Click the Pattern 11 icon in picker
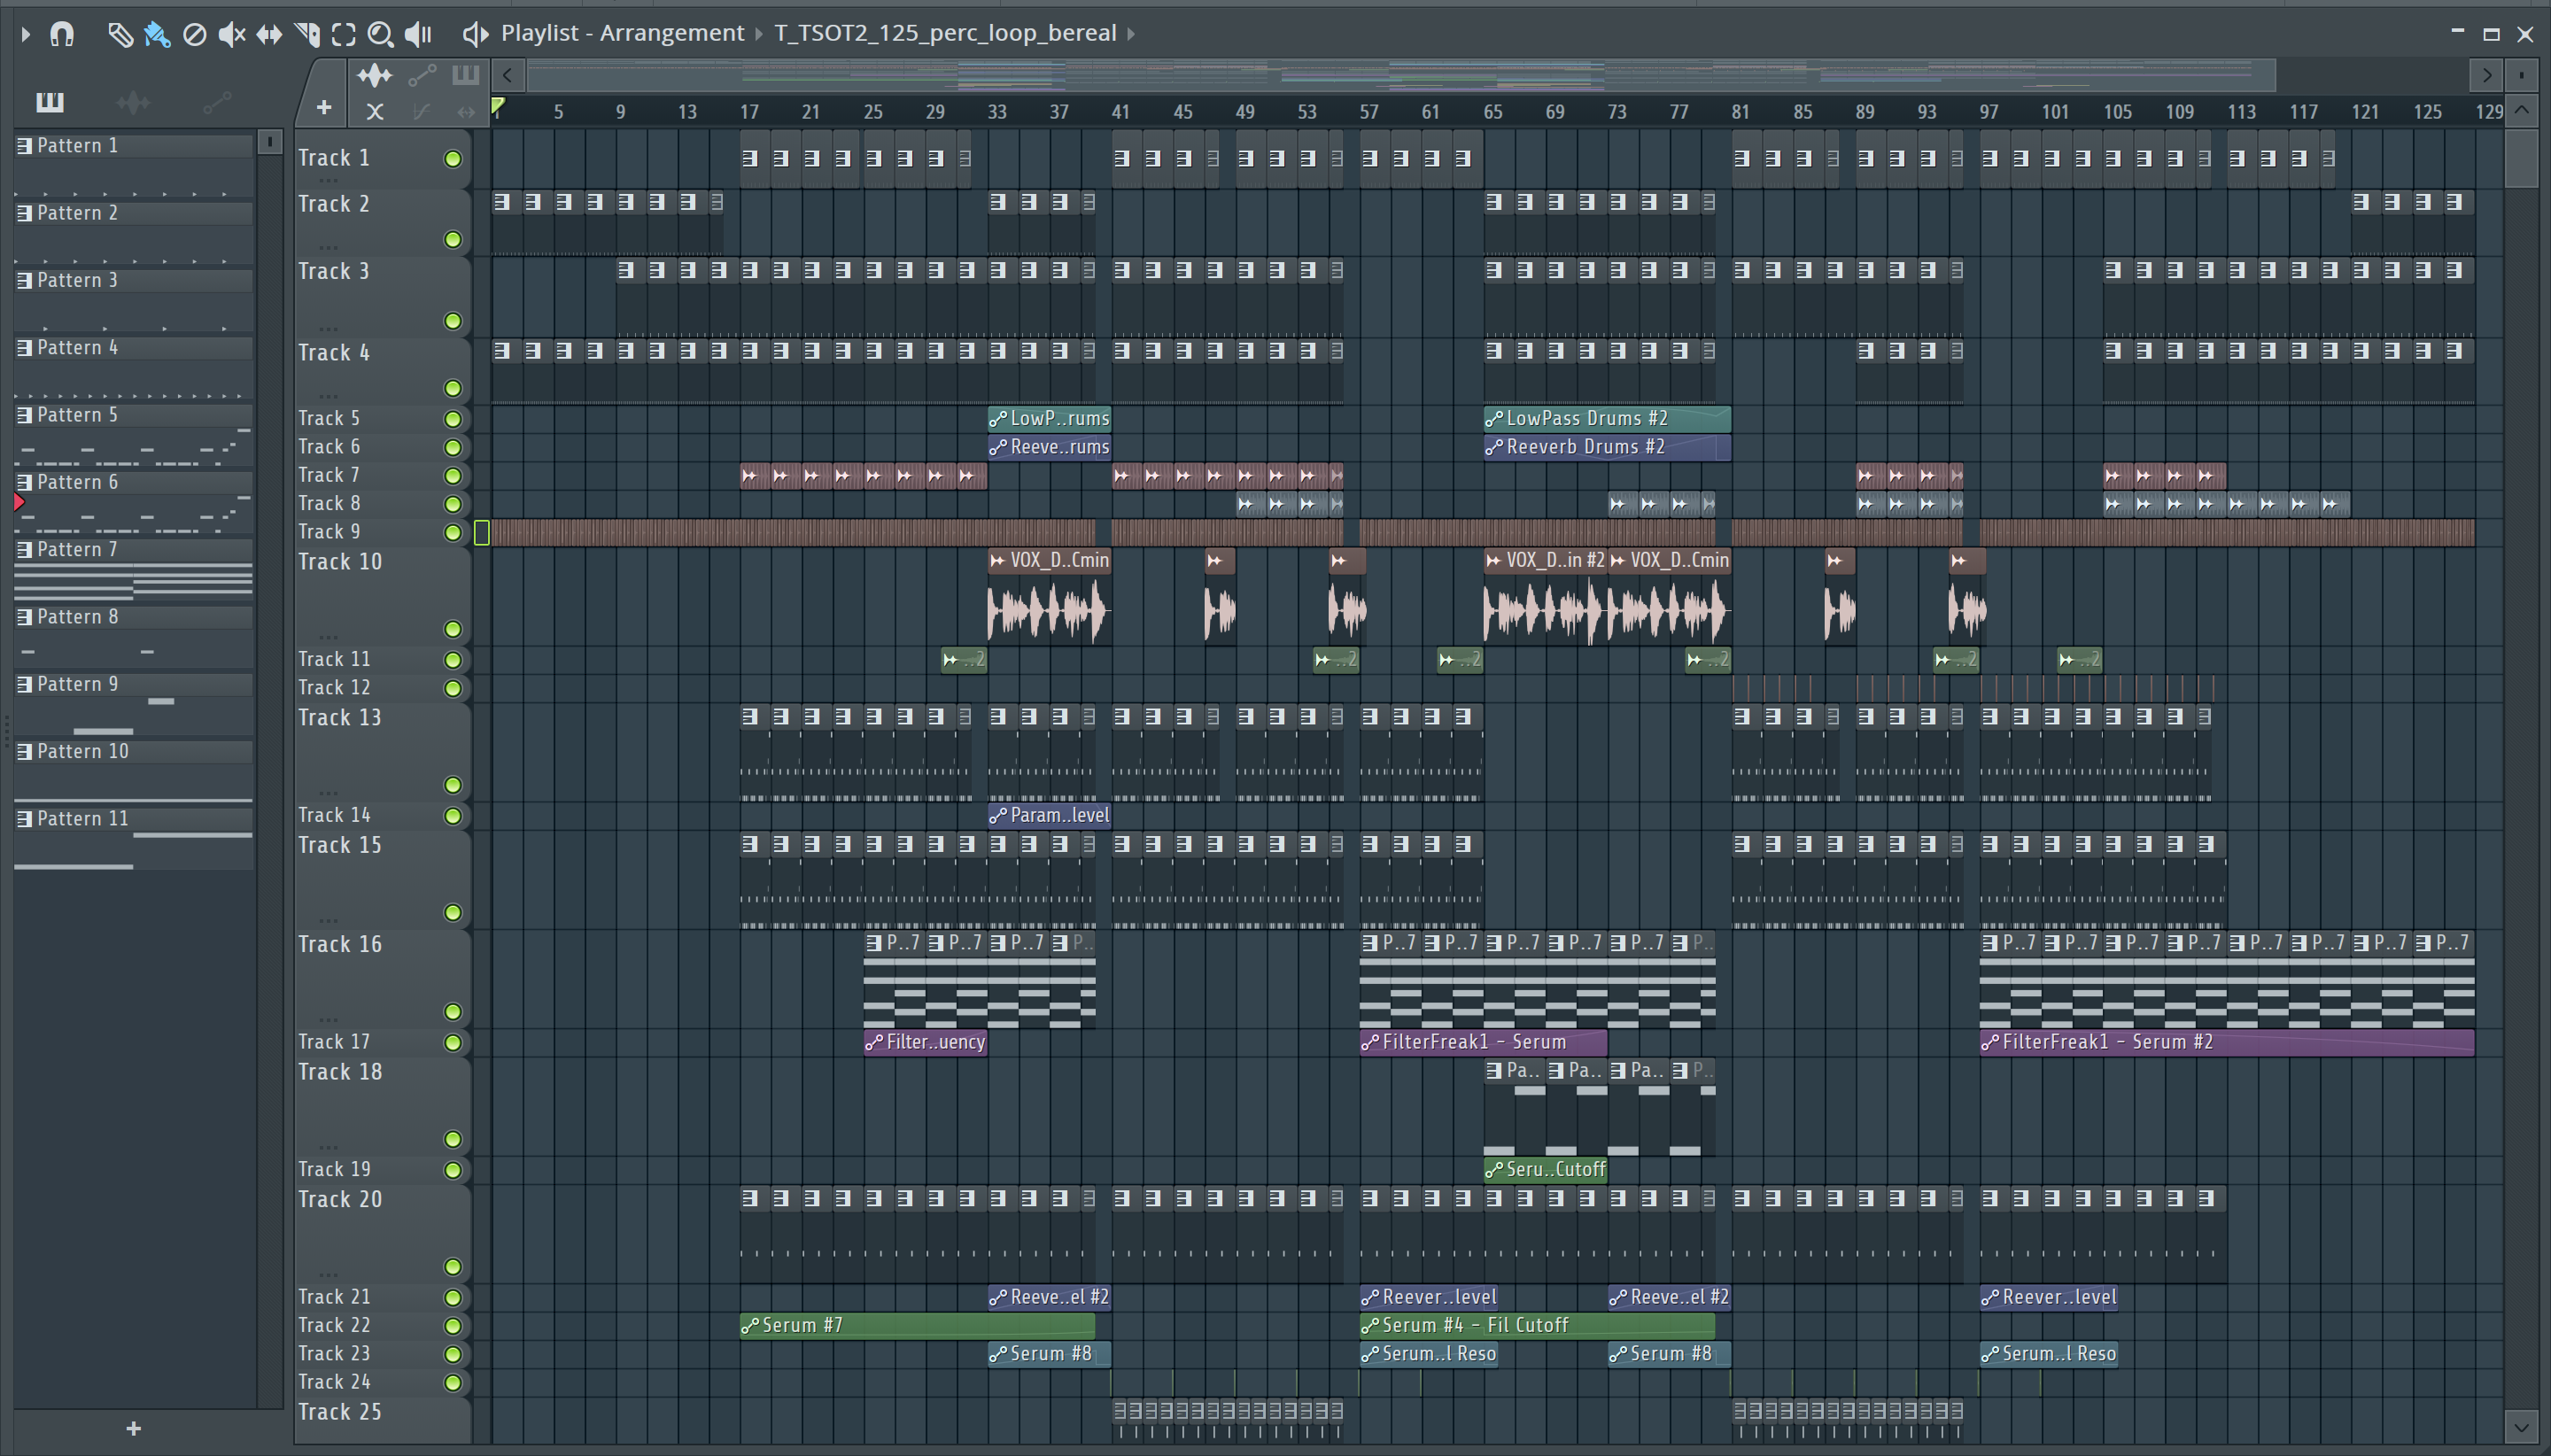2551x1456 pixels. (x=25, y=819)
